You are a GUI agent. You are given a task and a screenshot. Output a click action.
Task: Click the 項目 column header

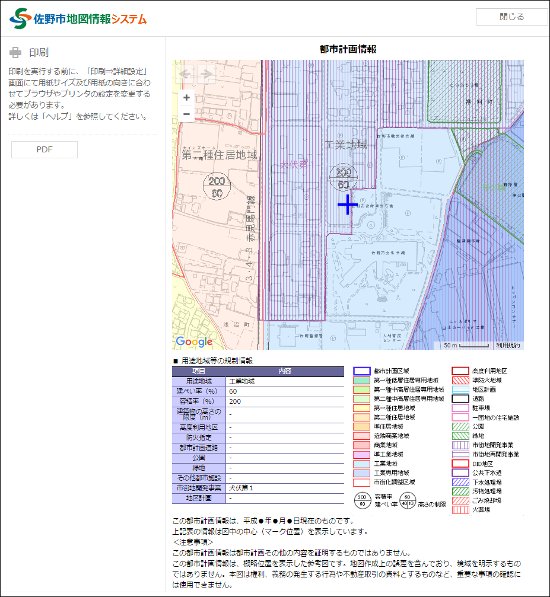coord(199,371)
